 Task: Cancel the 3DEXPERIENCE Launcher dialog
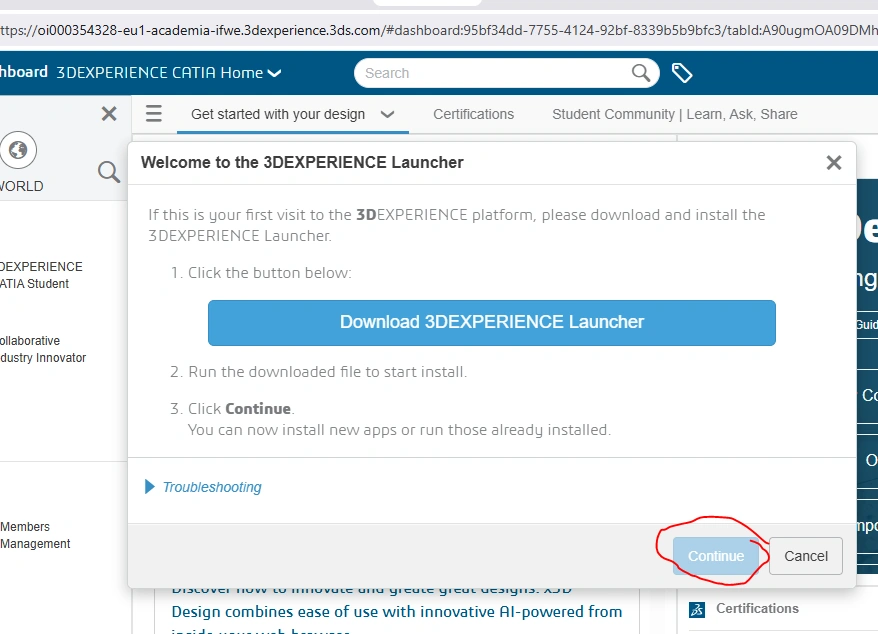[x=806, y=556]
